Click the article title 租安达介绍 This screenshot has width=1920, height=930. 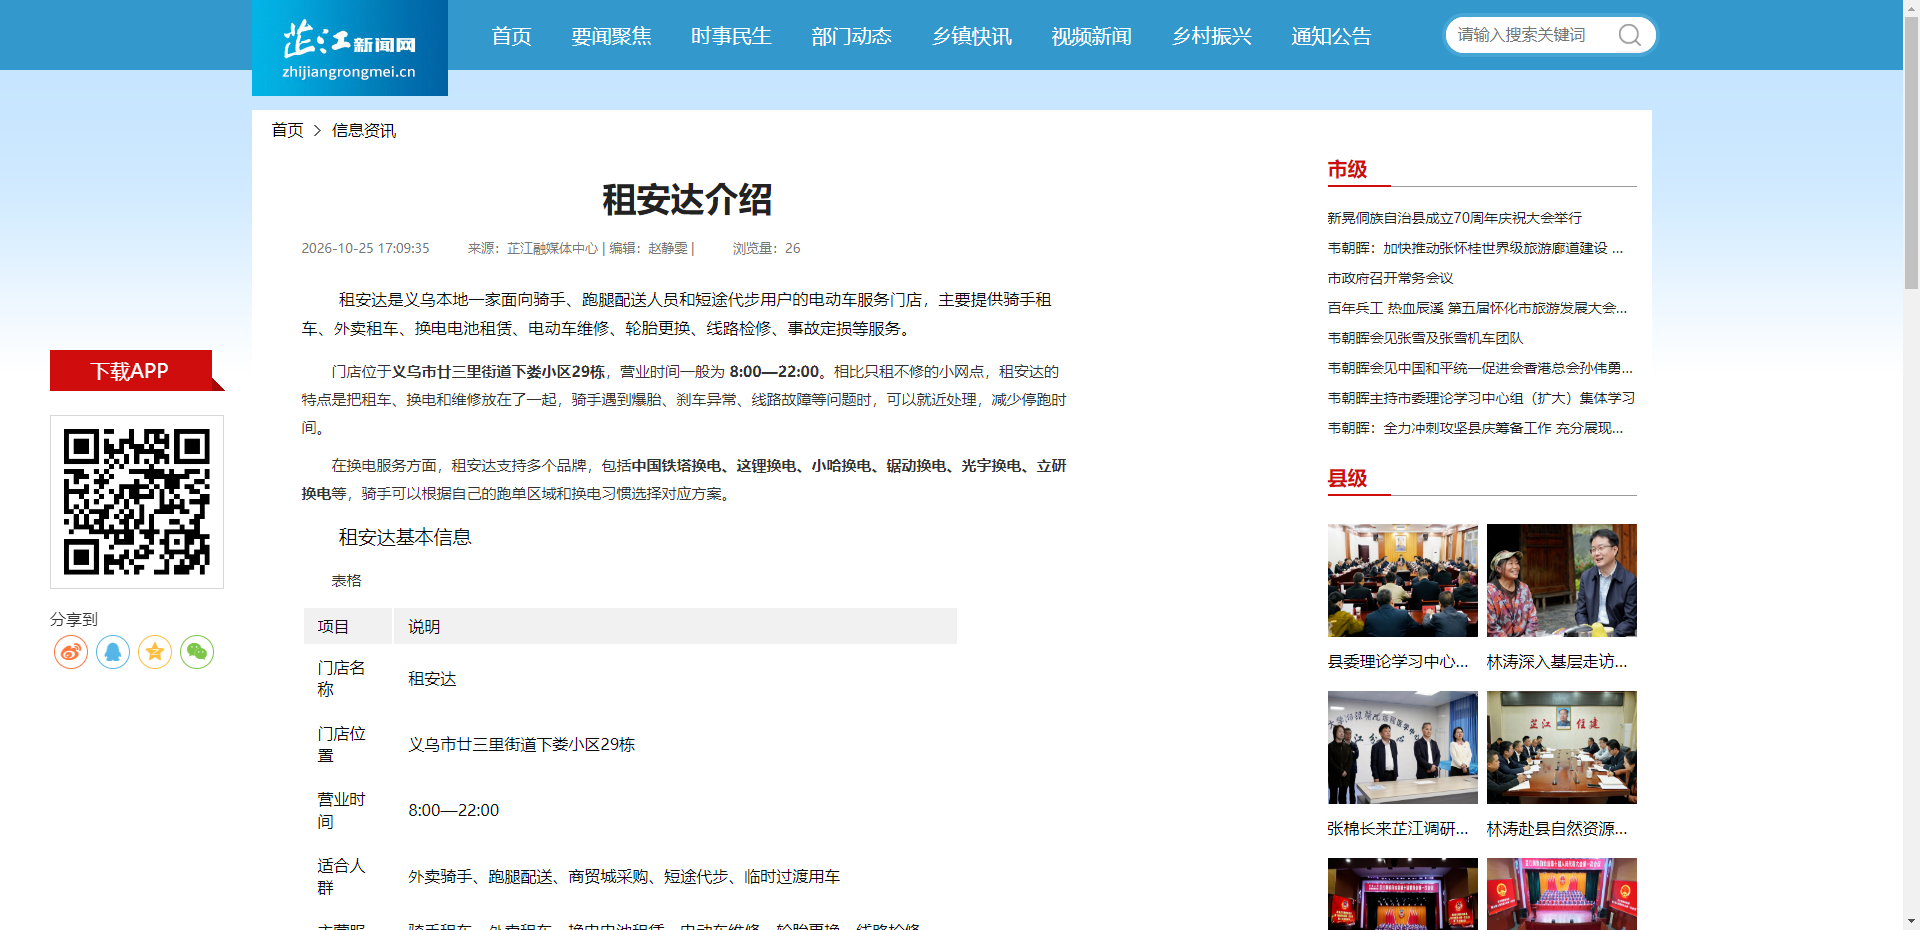pyautogui.click(x=687, y=200)
